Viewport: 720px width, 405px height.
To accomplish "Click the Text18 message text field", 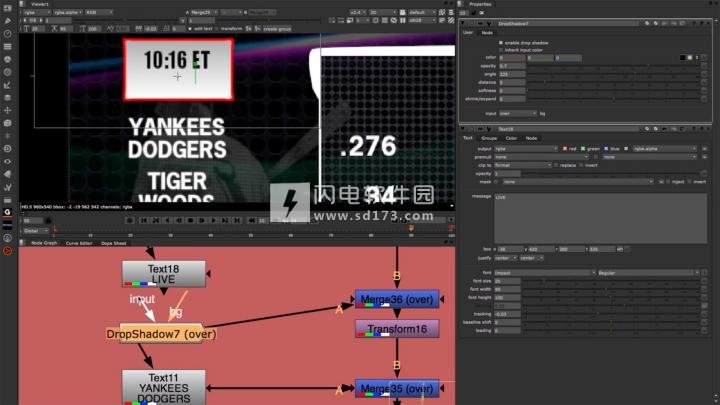I will (x=601, y=219).
